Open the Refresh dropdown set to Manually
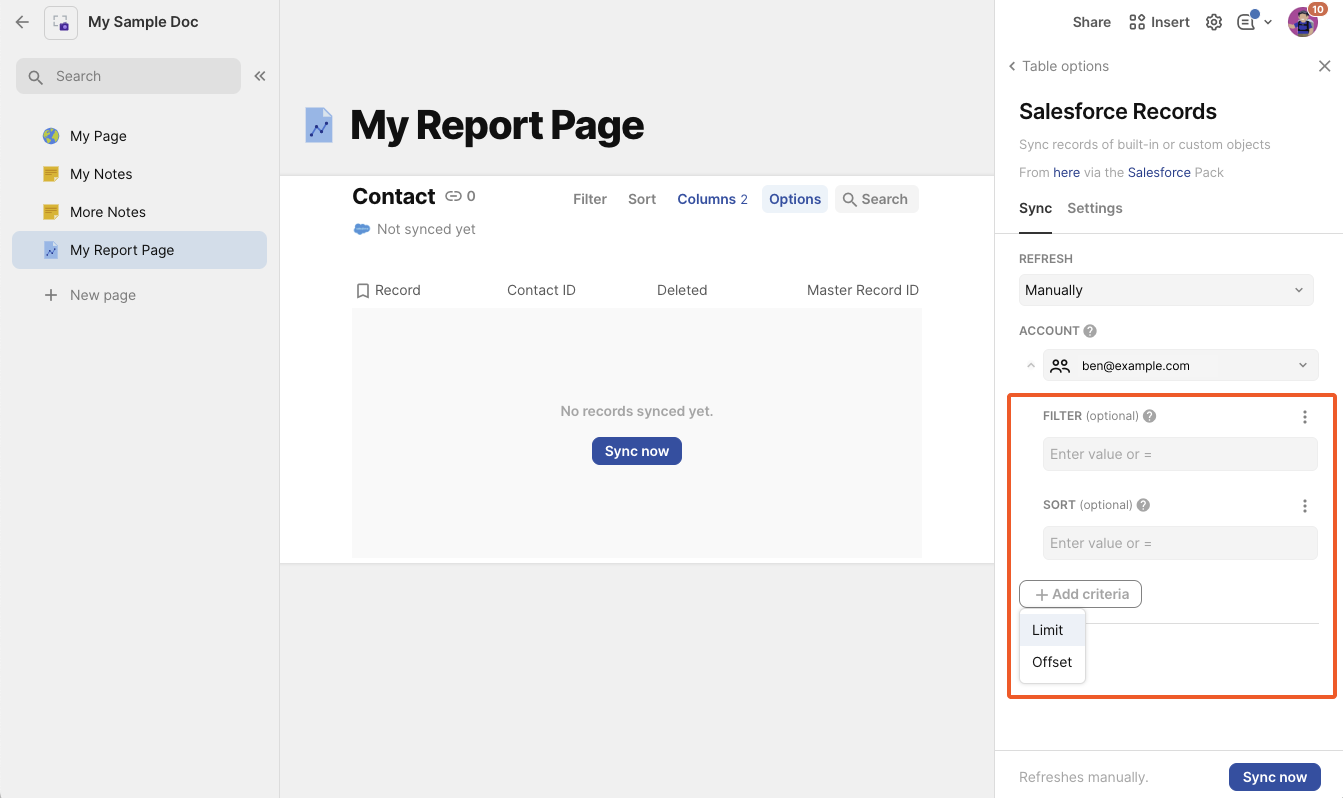Screen dimensions: 1343x798 (x=1166, y=290)
